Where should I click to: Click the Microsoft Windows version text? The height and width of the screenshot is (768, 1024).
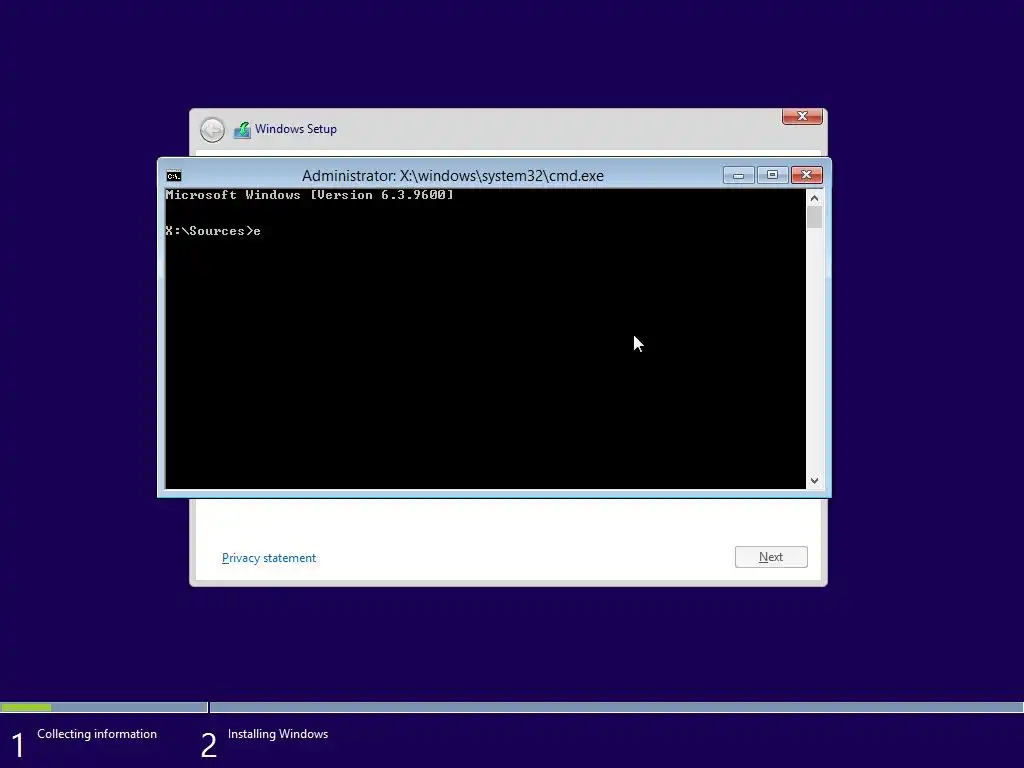point(310,195)
